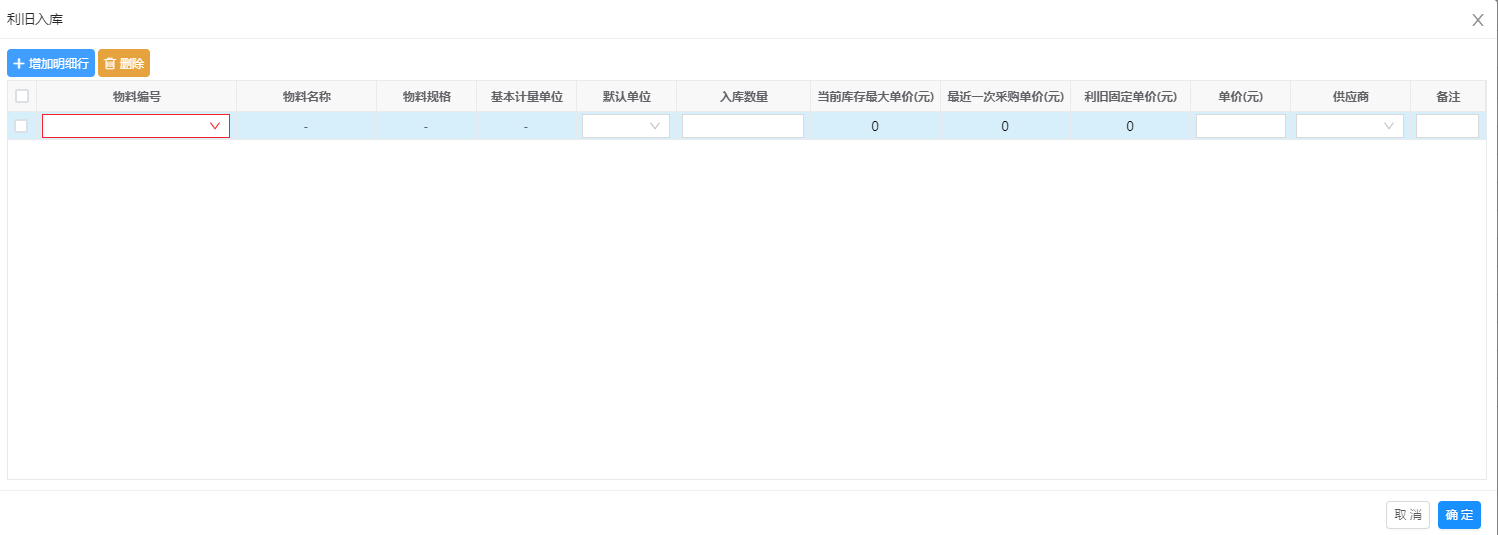The height and width of the screenshot is (535, 1498).
Task: Open the 供应商 dropdown selector
Action: tap(1350, 126)
